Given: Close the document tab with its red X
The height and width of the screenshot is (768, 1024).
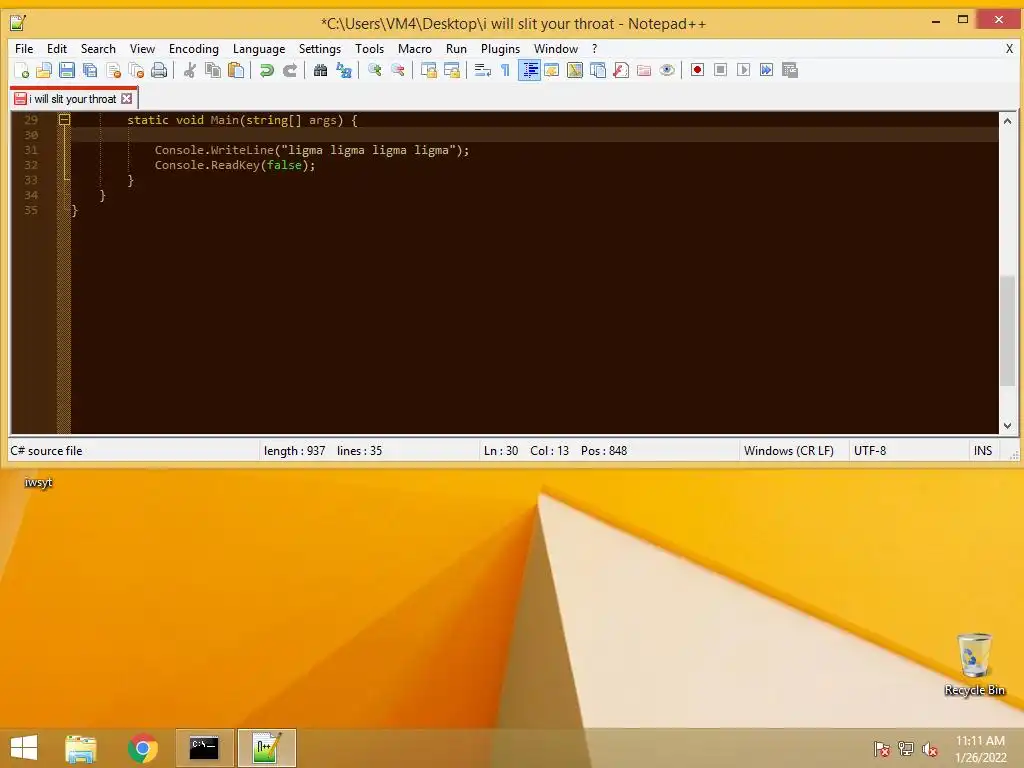Looking at the screenshot, I should click(127, 99).
